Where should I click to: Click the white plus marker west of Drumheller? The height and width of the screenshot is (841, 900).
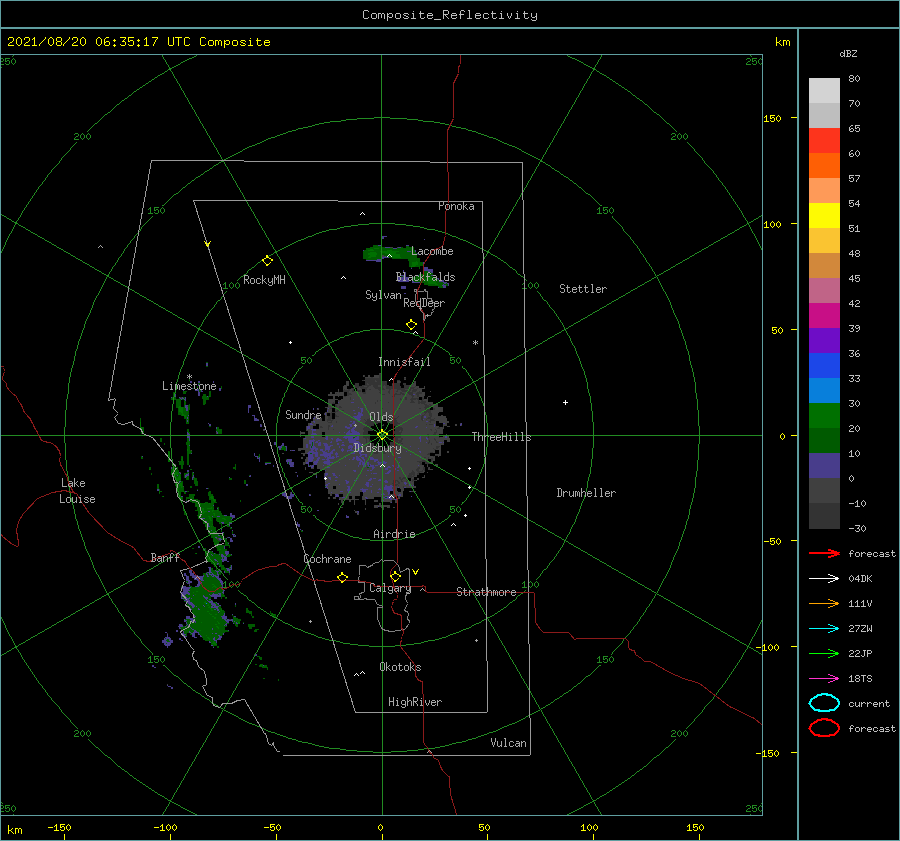pos(565,402)
